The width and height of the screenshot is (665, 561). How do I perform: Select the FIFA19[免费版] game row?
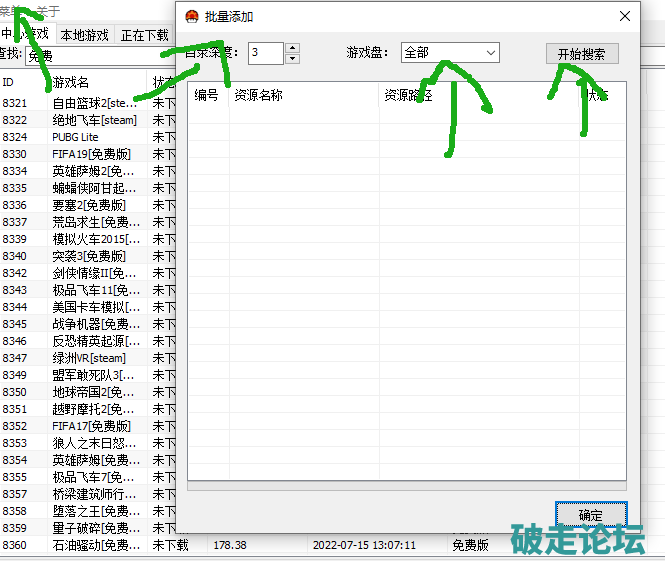coord(91,154)
